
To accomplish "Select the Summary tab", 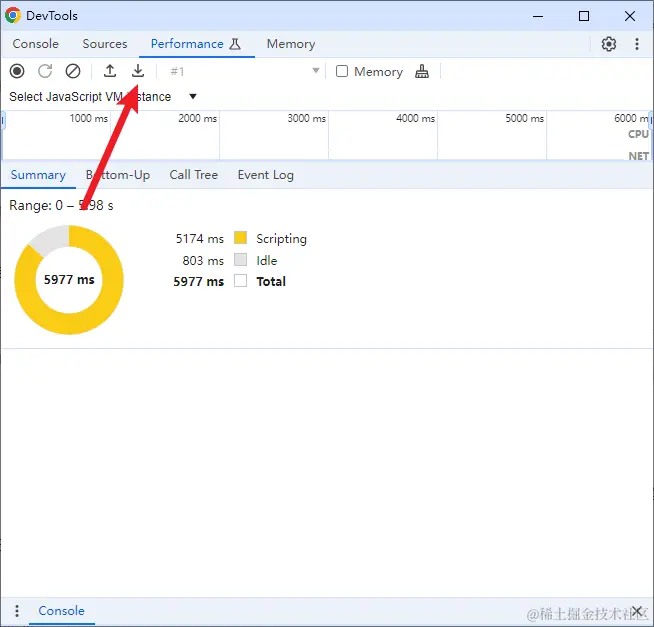I will click(x=38, y=175).
